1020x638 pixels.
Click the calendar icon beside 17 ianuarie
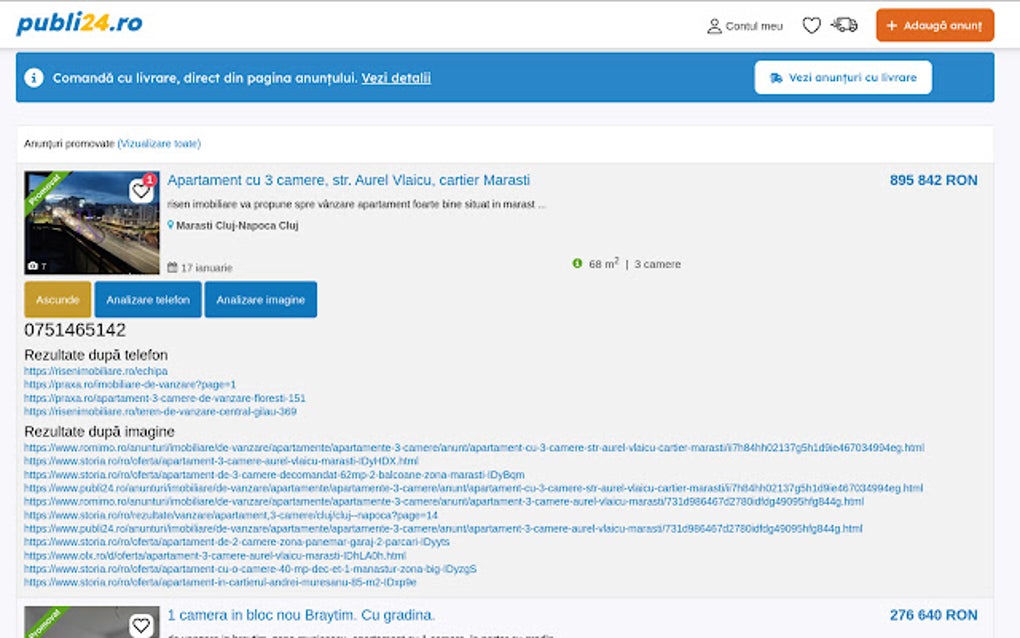[x=172, y=266]
